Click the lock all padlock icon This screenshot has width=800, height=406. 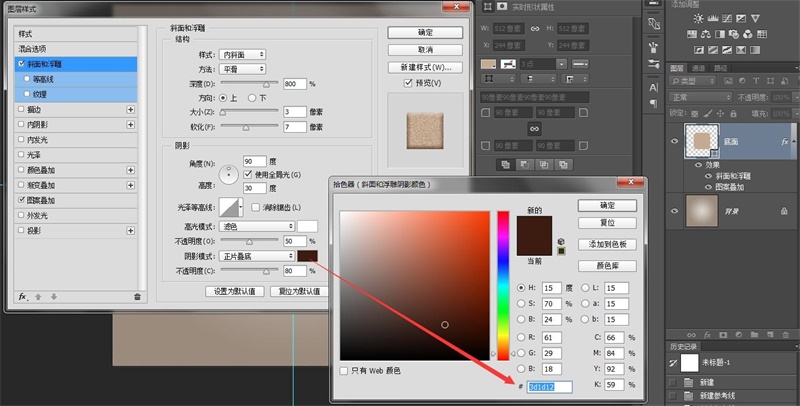click(x=733, y=113)
